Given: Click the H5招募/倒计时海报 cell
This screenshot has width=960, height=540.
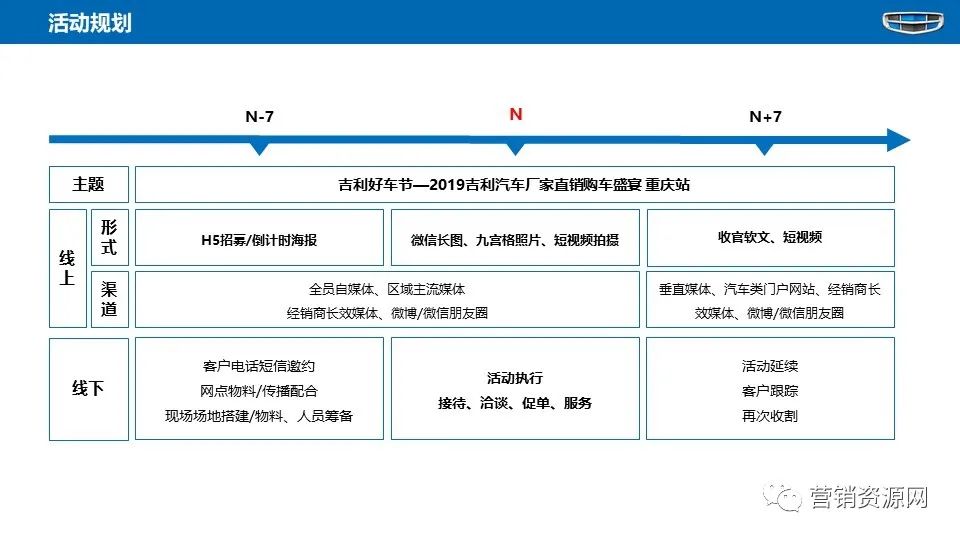Looking at the screenshot, I should click(x=260, y=238).
